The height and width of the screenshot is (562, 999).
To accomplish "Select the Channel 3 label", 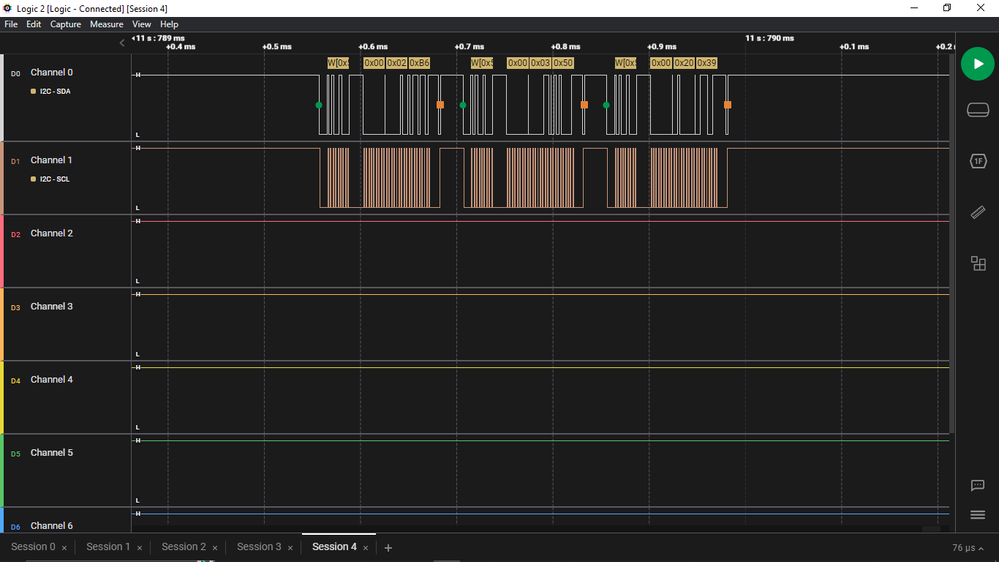I will (x=52, y=306).
